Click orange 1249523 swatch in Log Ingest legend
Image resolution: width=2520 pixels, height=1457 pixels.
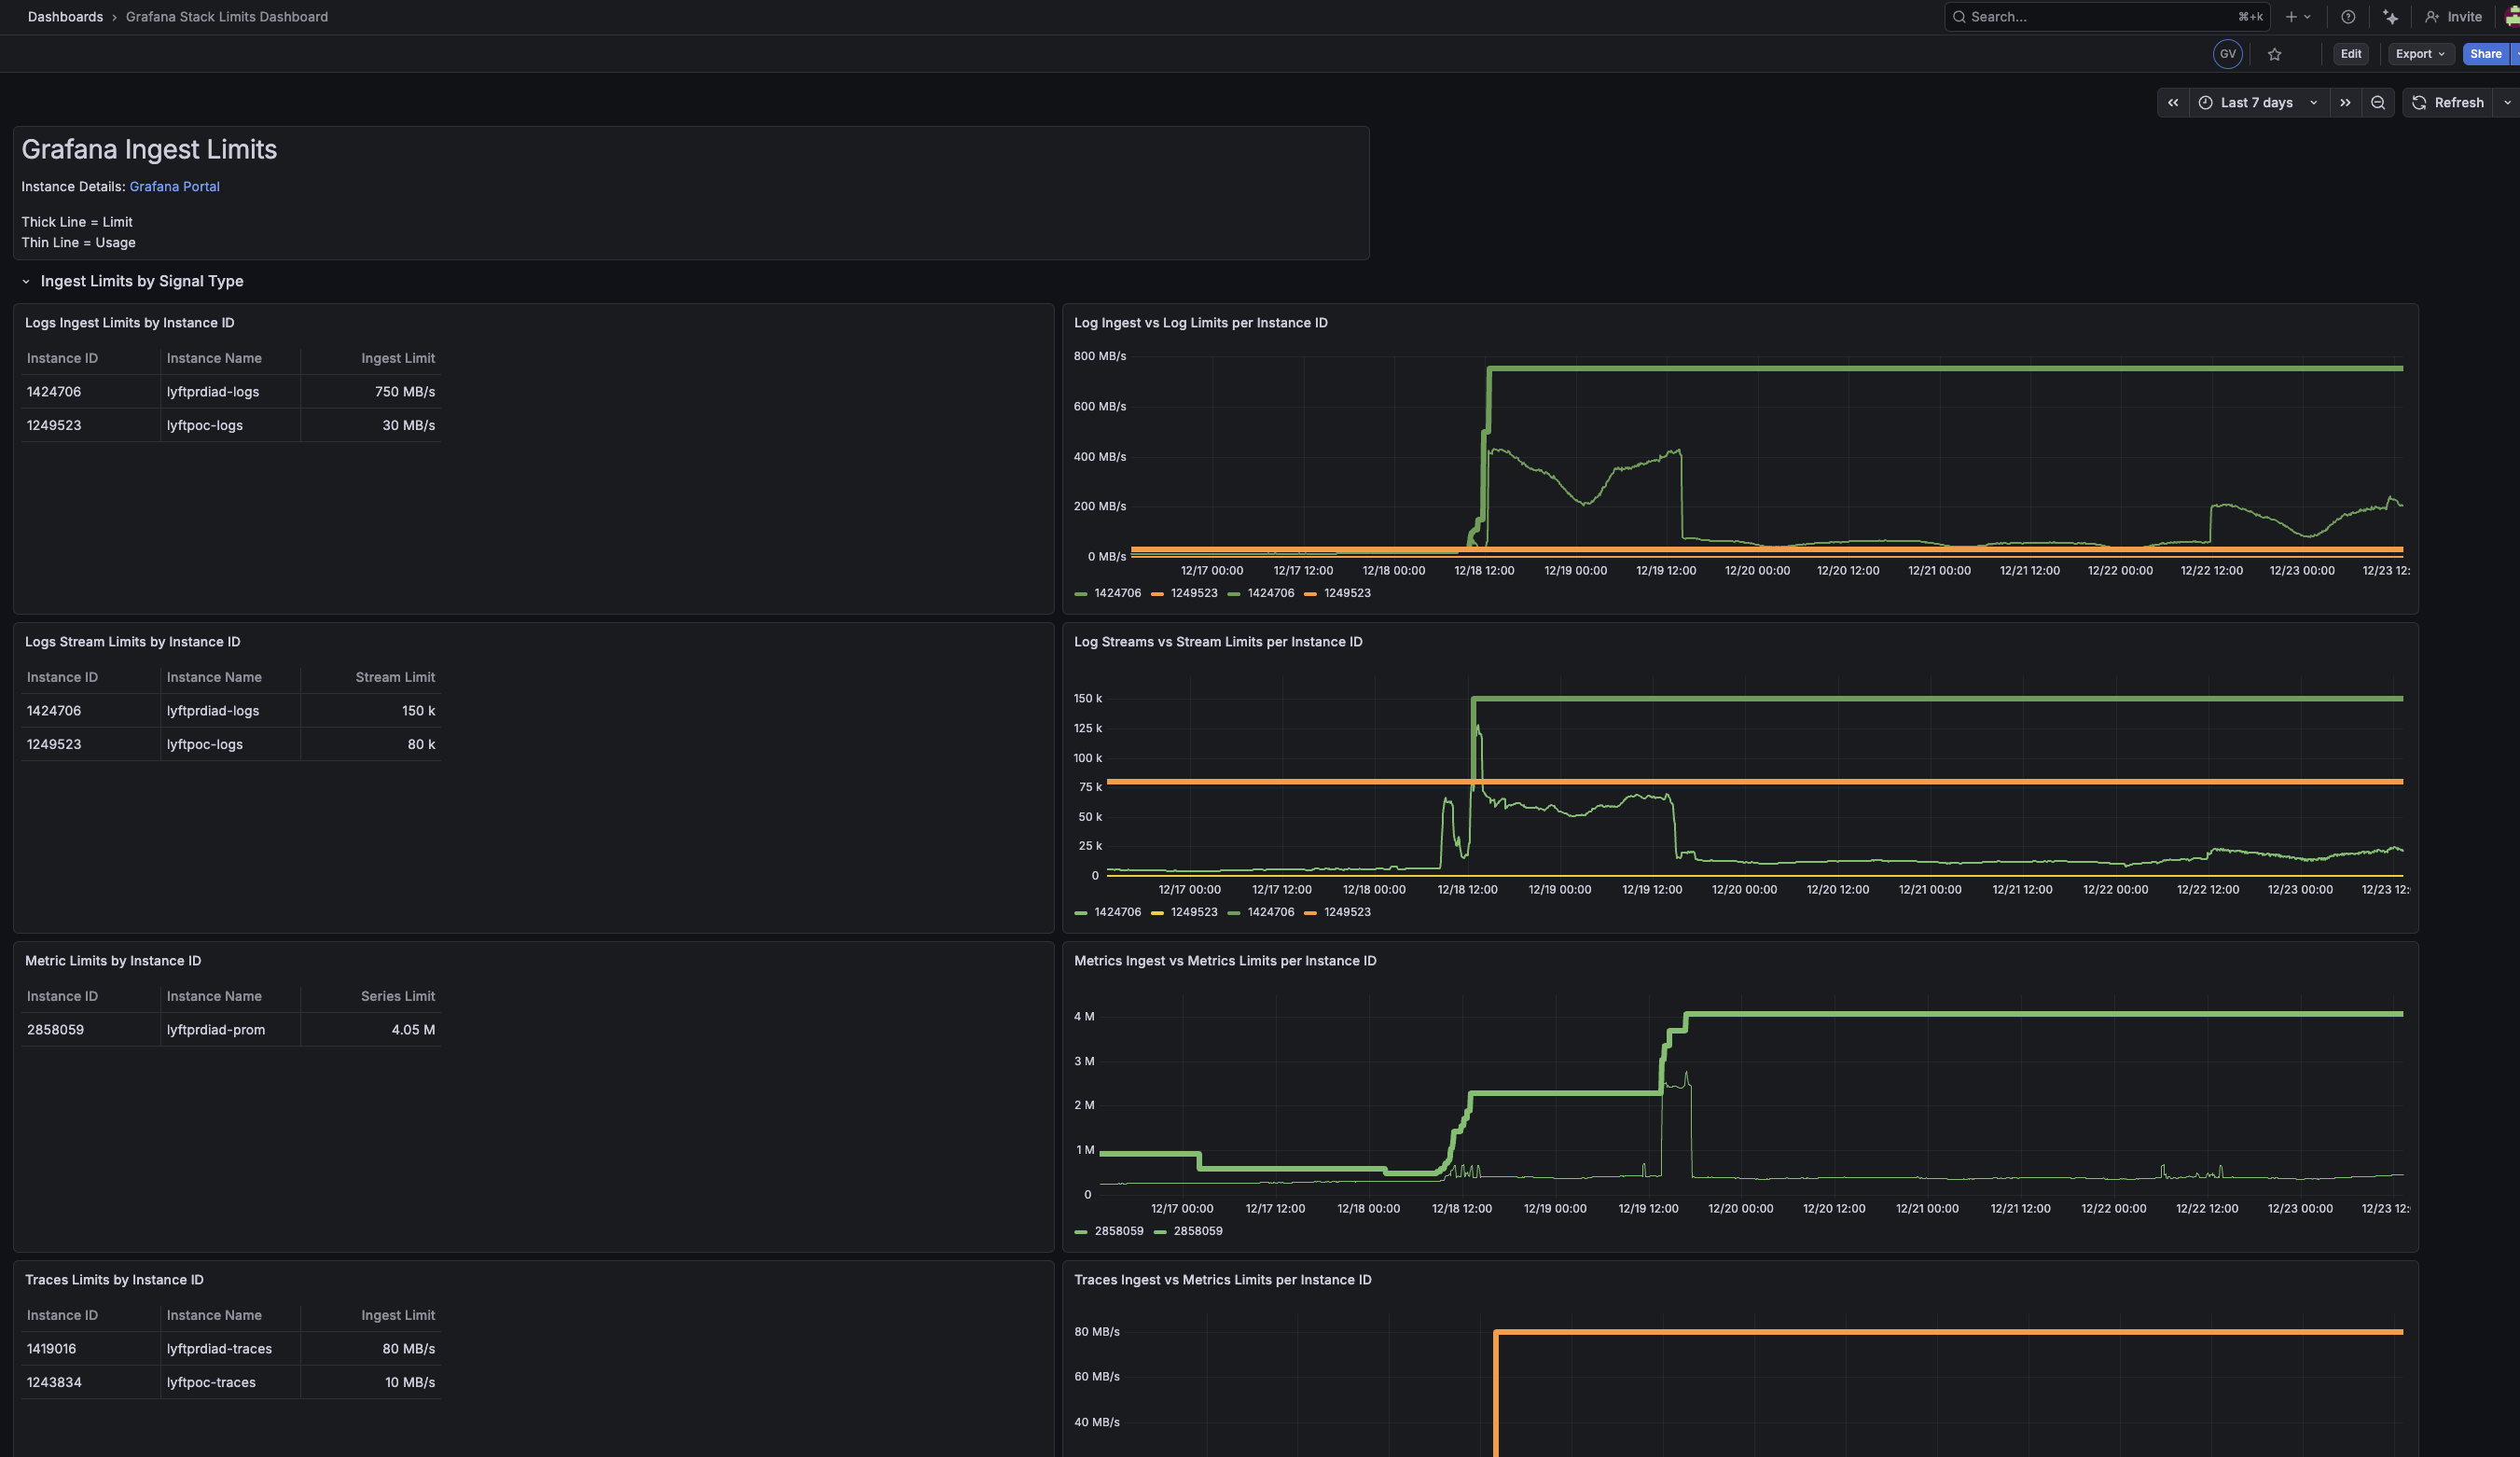point(1158,594)
